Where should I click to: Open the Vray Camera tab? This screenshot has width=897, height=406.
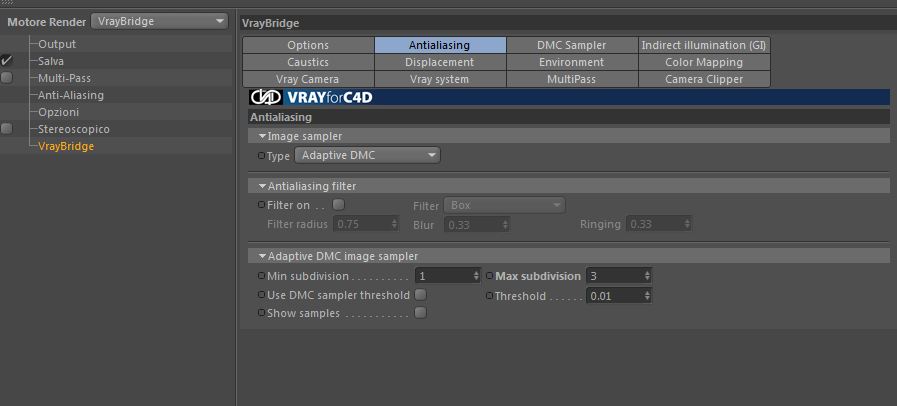pos(308,79)
